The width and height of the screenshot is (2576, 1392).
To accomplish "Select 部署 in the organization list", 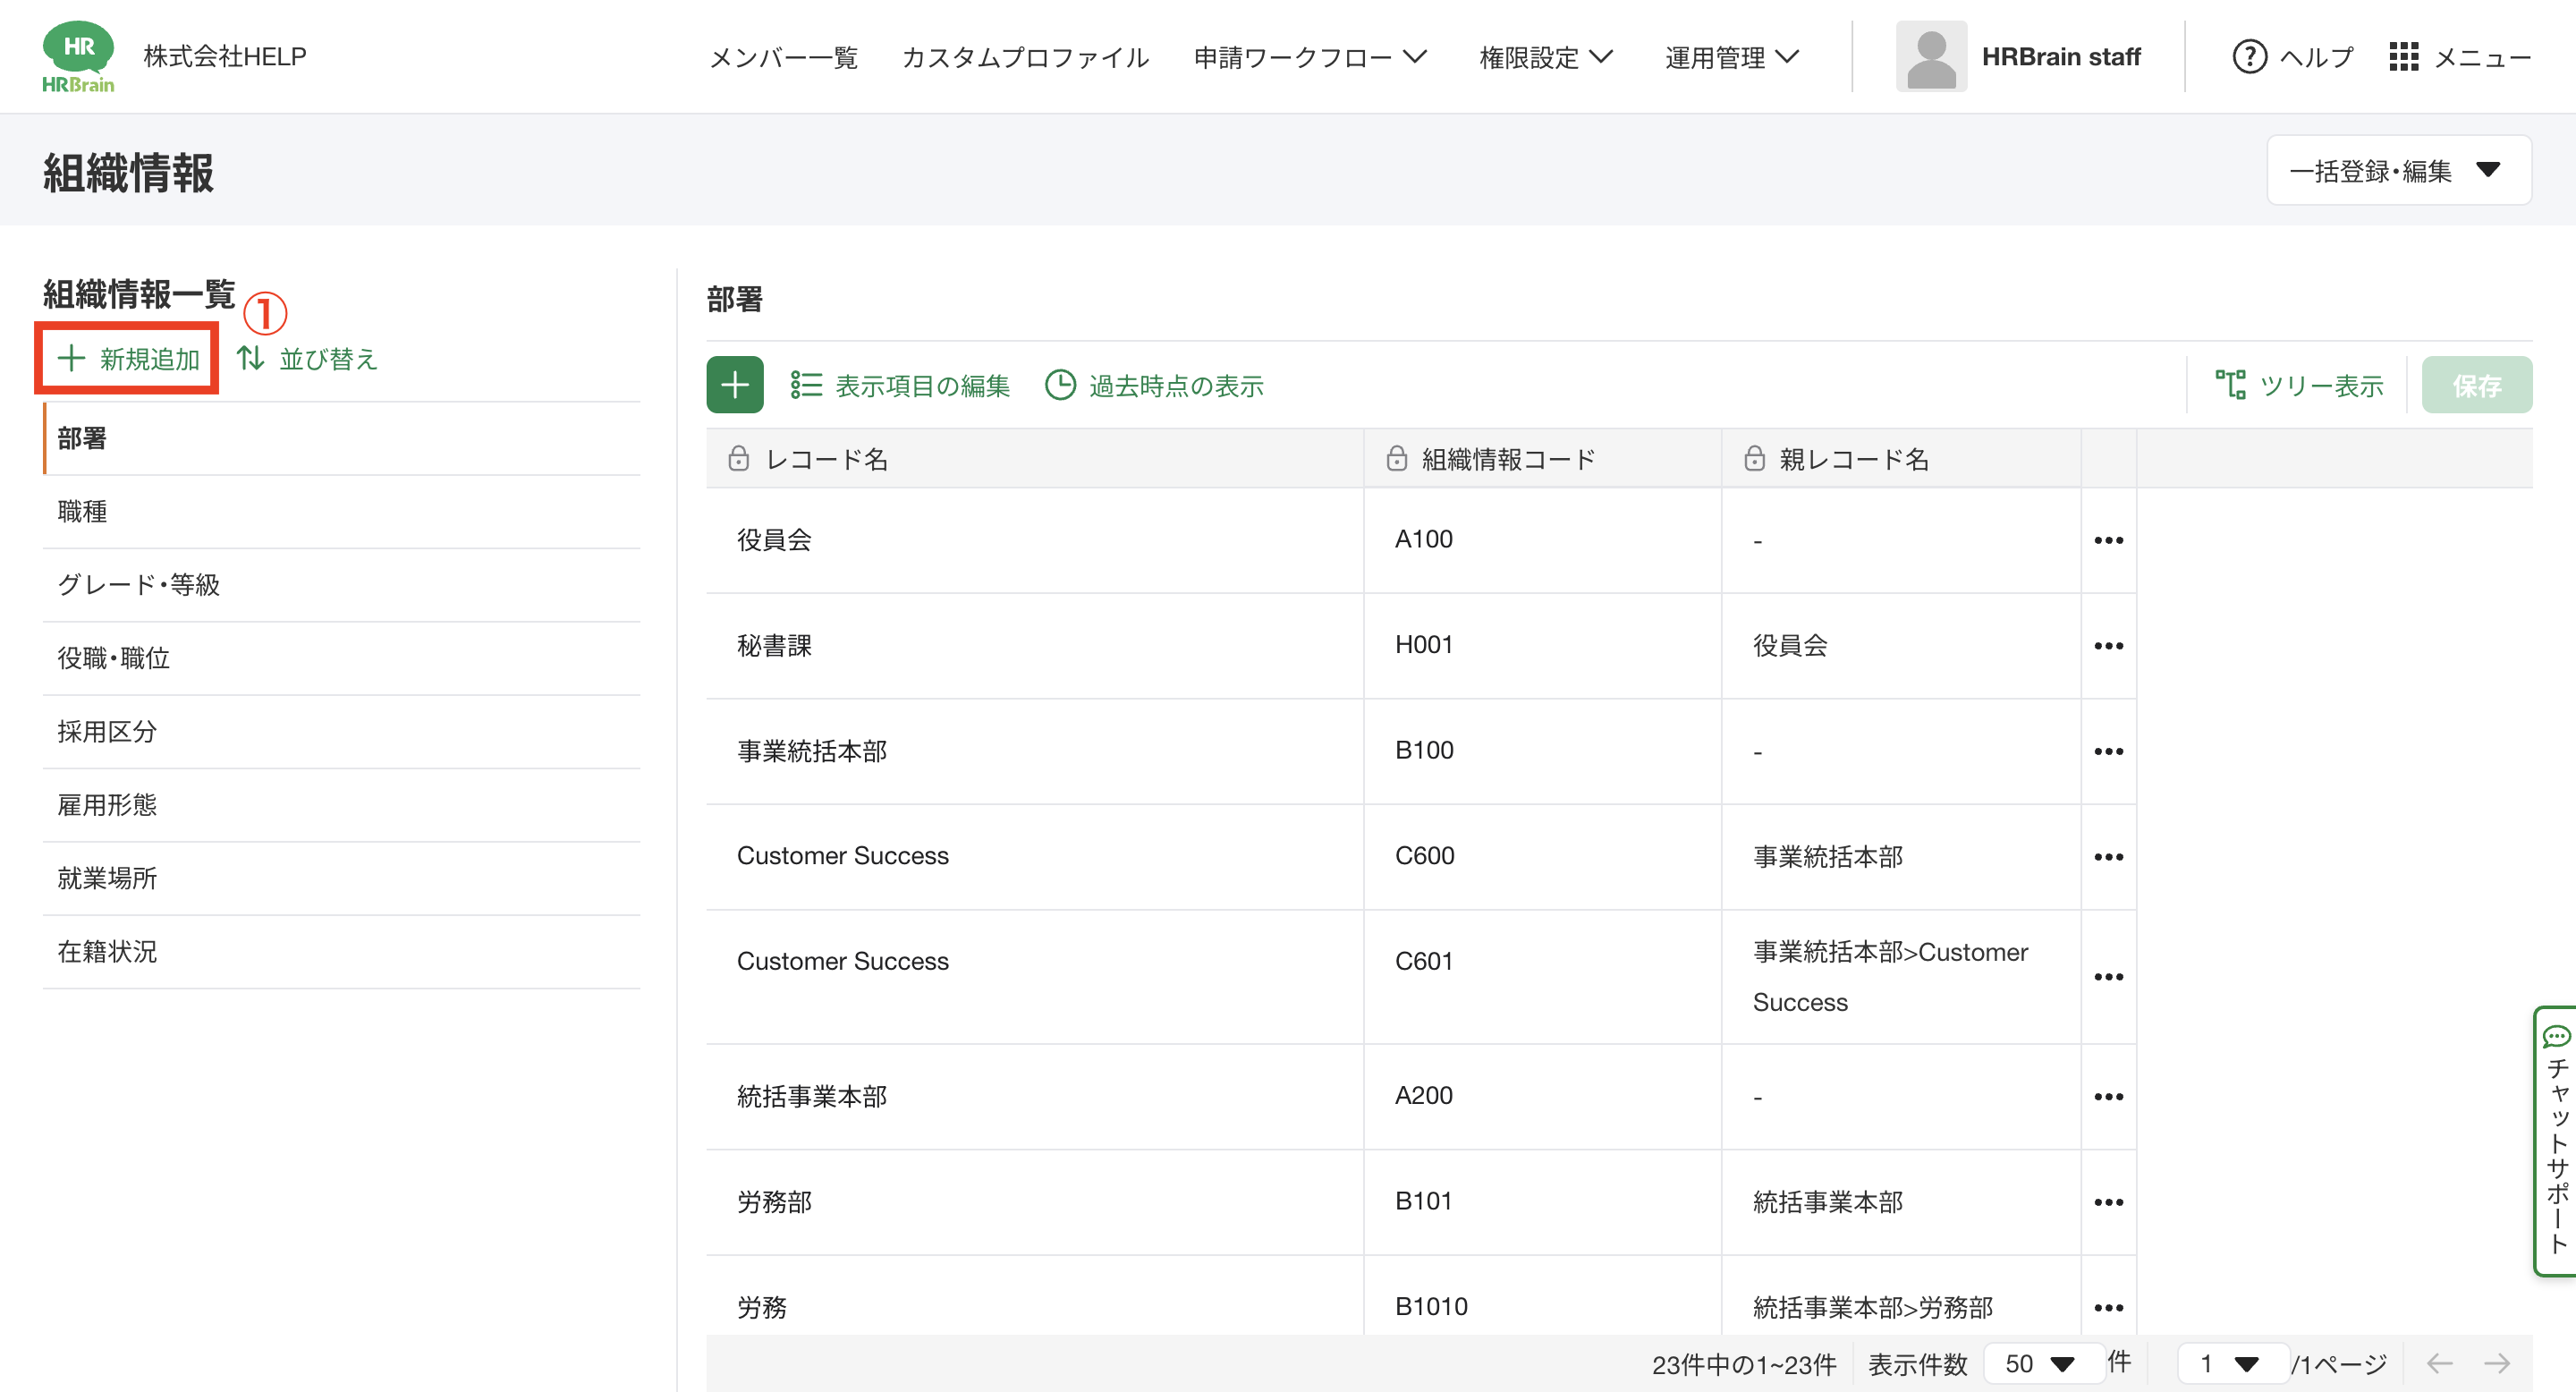I will [341, 438].
